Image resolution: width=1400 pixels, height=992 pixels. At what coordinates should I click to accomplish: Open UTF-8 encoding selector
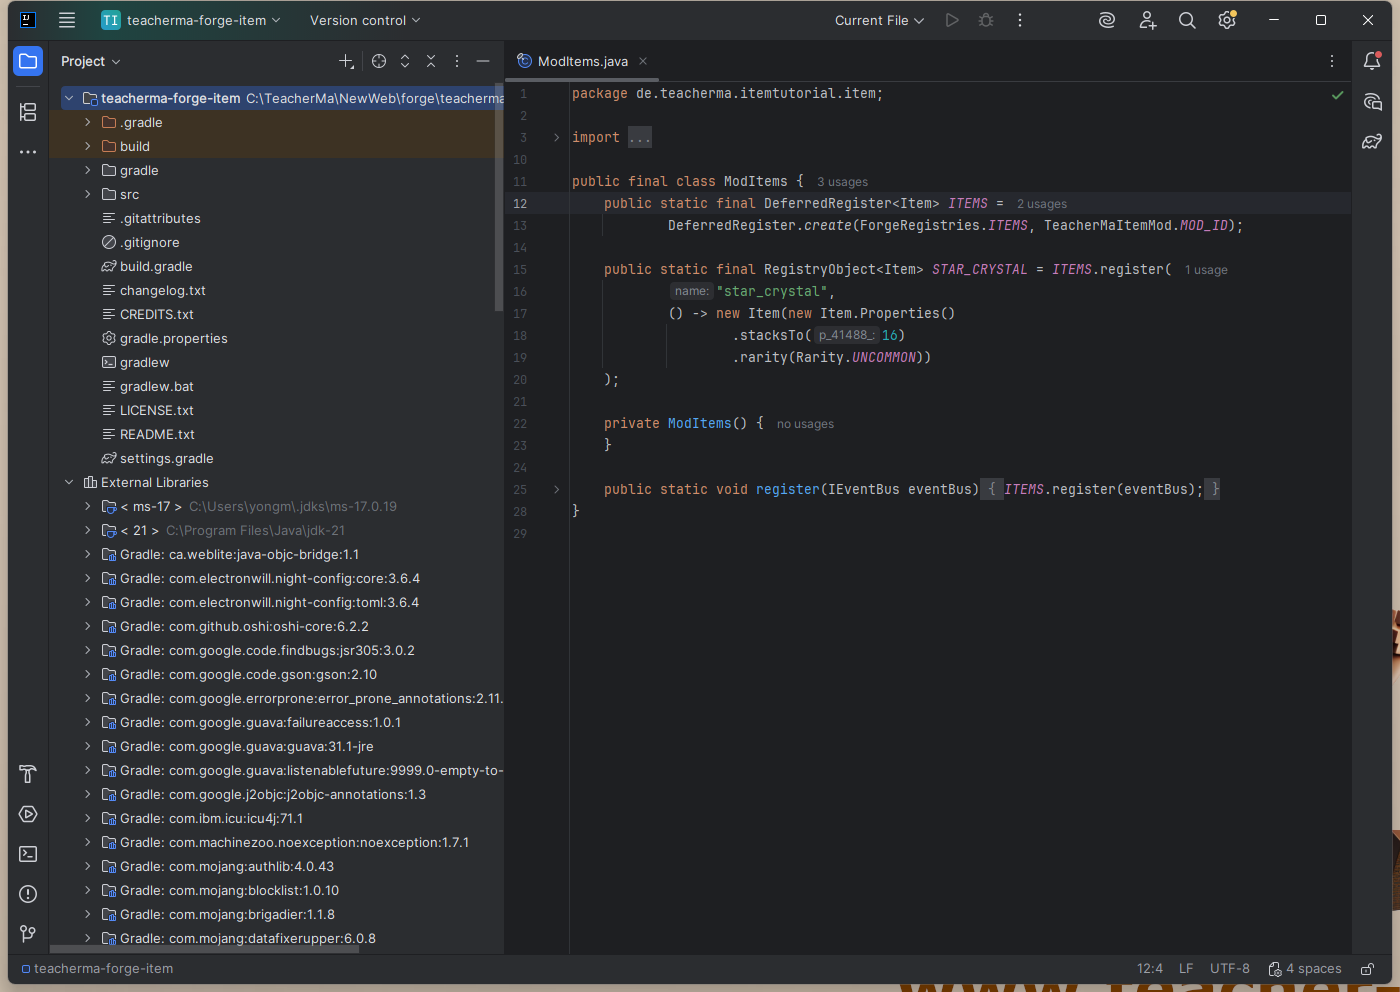tap(1230, 968)
